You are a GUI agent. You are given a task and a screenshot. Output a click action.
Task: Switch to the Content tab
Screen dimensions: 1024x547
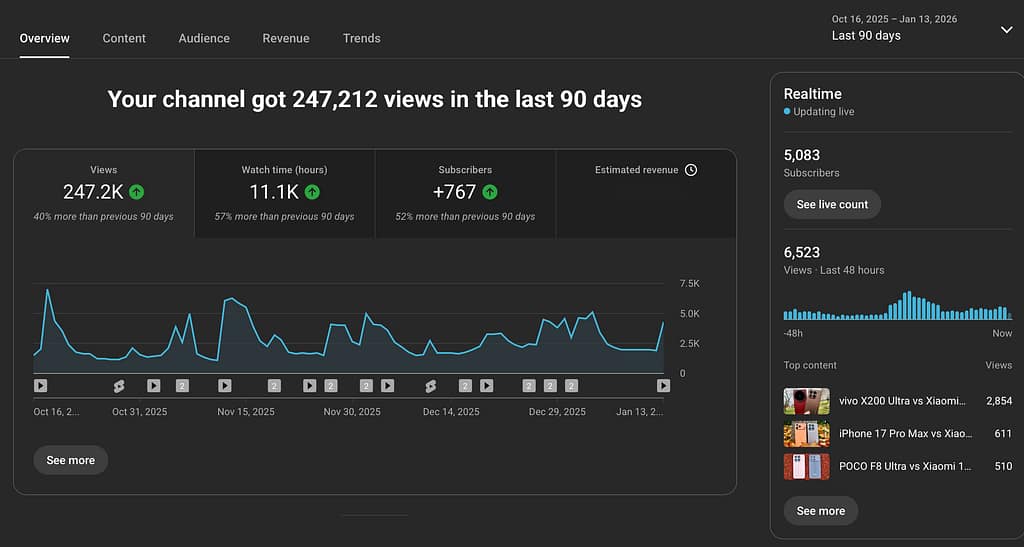[124, 38]
